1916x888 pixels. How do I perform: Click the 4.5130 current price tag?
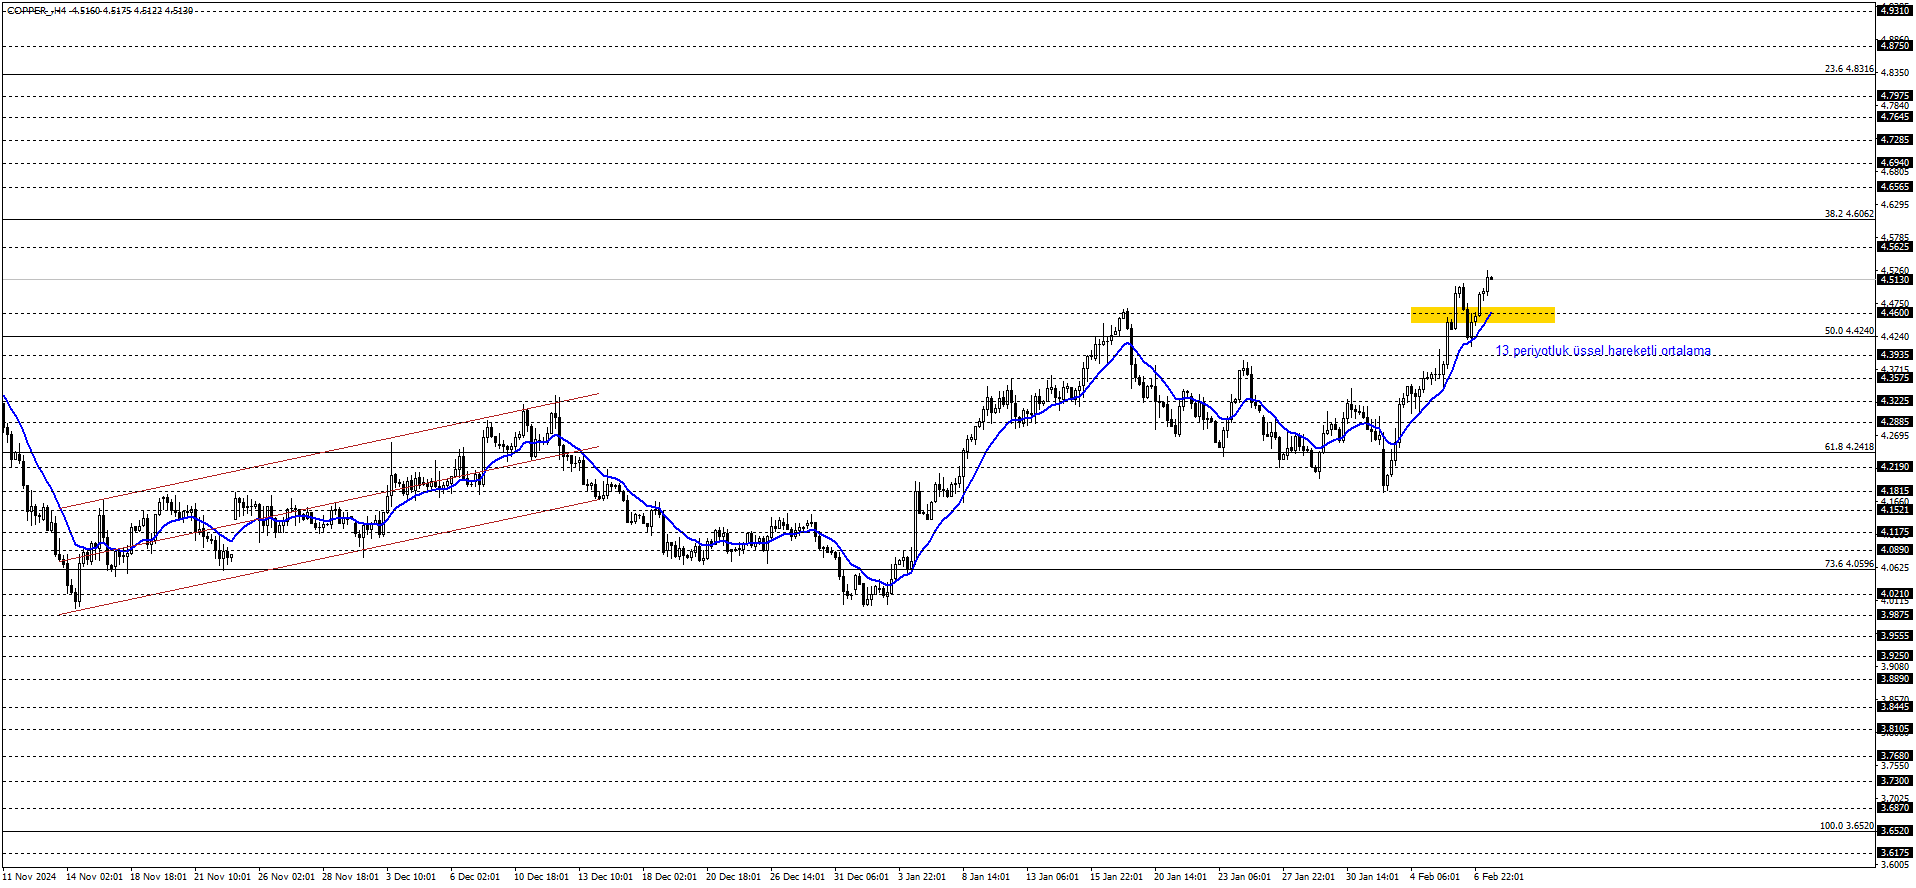[x=1895, y=280]
